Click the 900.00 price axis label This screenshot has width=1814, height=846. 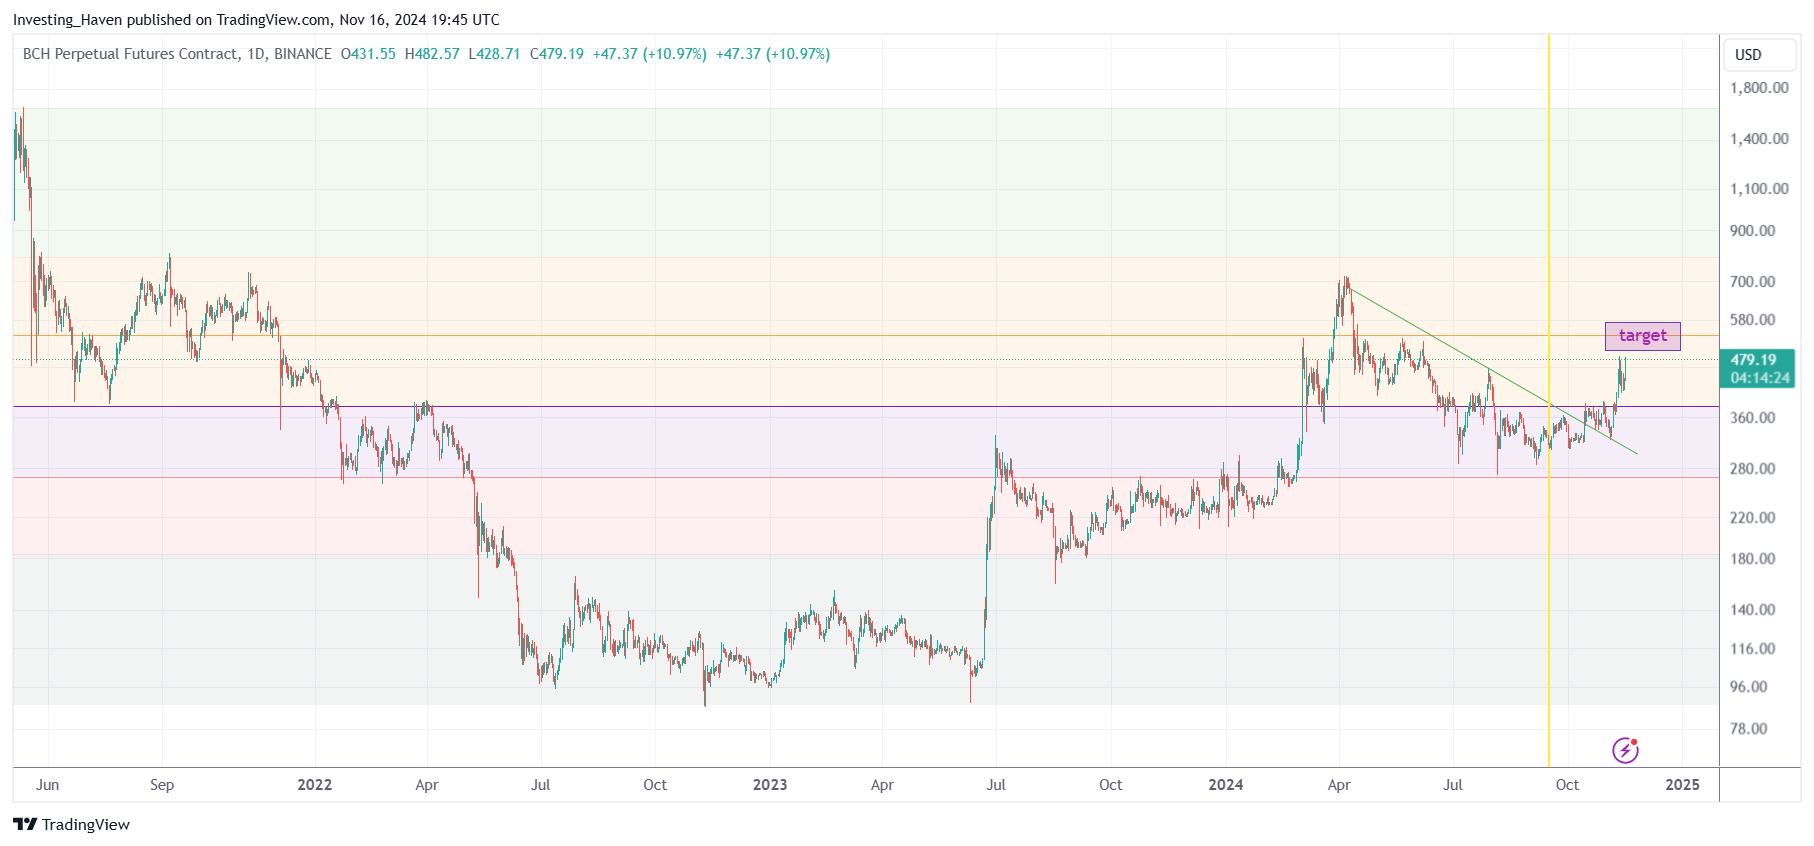(x=1753, y=231)
